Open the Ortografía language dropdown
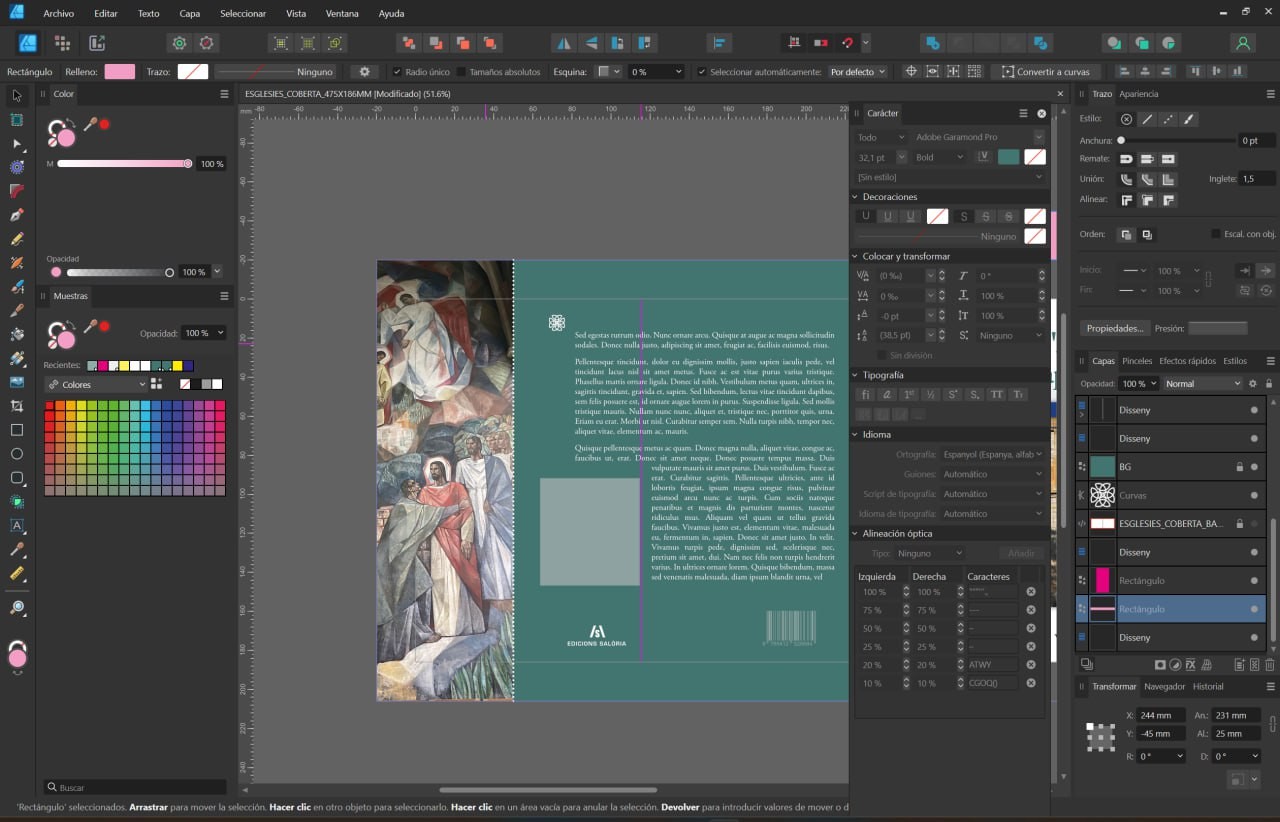 click(x=992, y=454)
